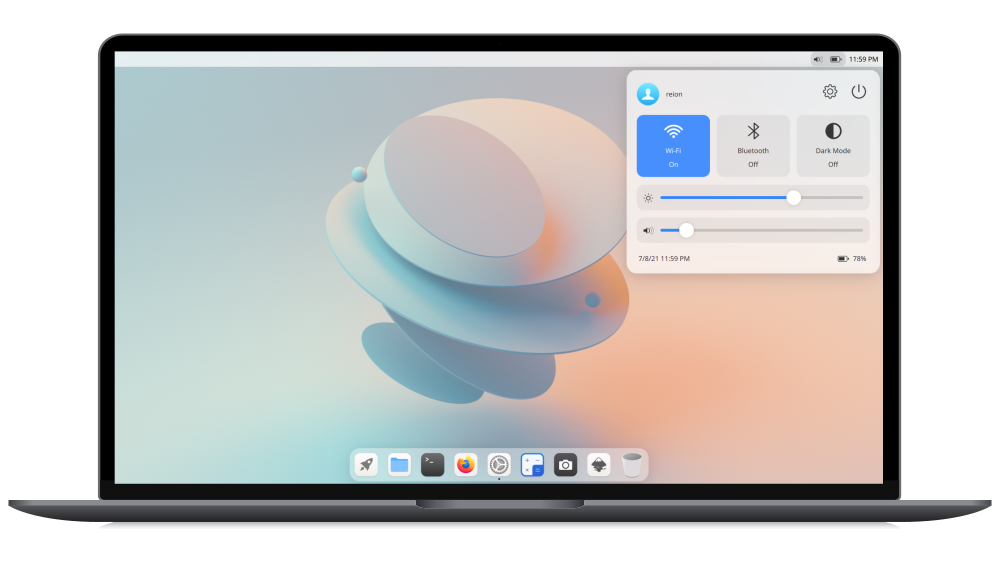
Task: Click the volume slider handle in panel
Action: 686,230
